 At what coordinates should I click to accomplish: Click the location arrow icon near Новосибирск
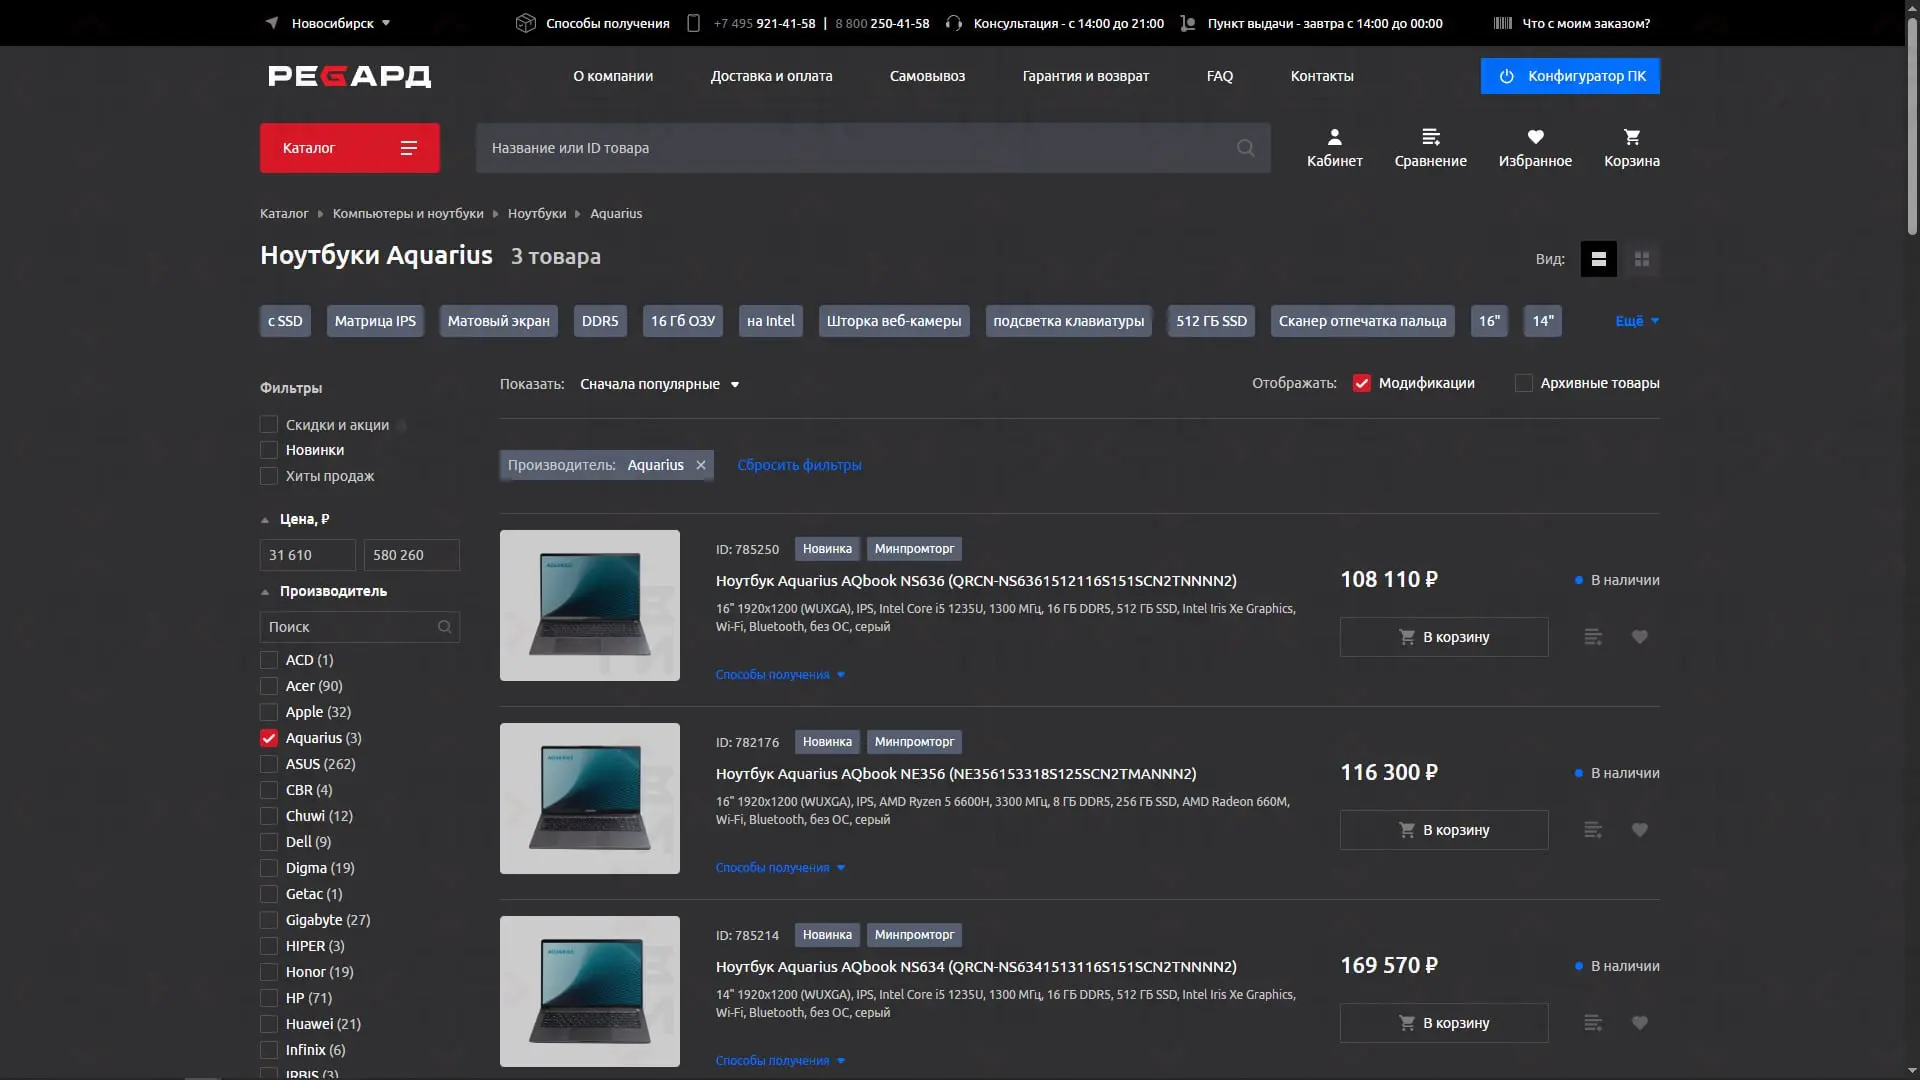pos(271,22)
